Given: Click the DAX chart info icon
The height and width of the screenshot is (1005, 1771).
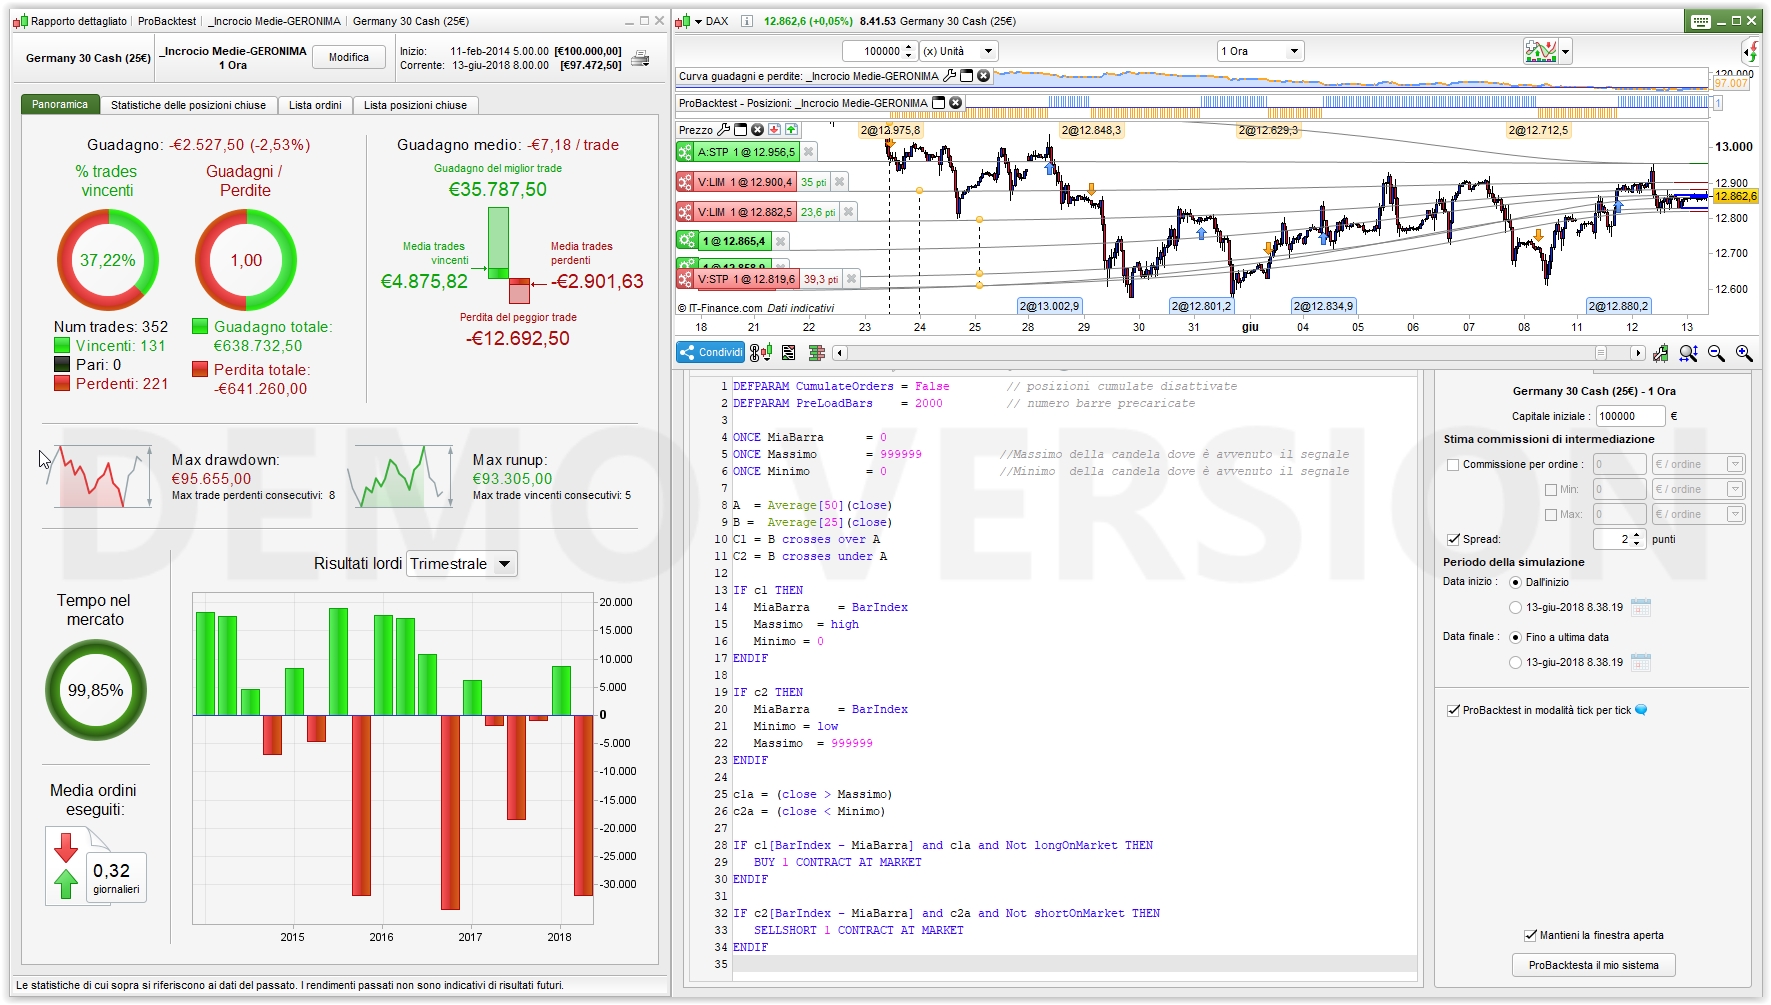Looking at the screenshot, I should pyautogui.click(x=746, y=21).
